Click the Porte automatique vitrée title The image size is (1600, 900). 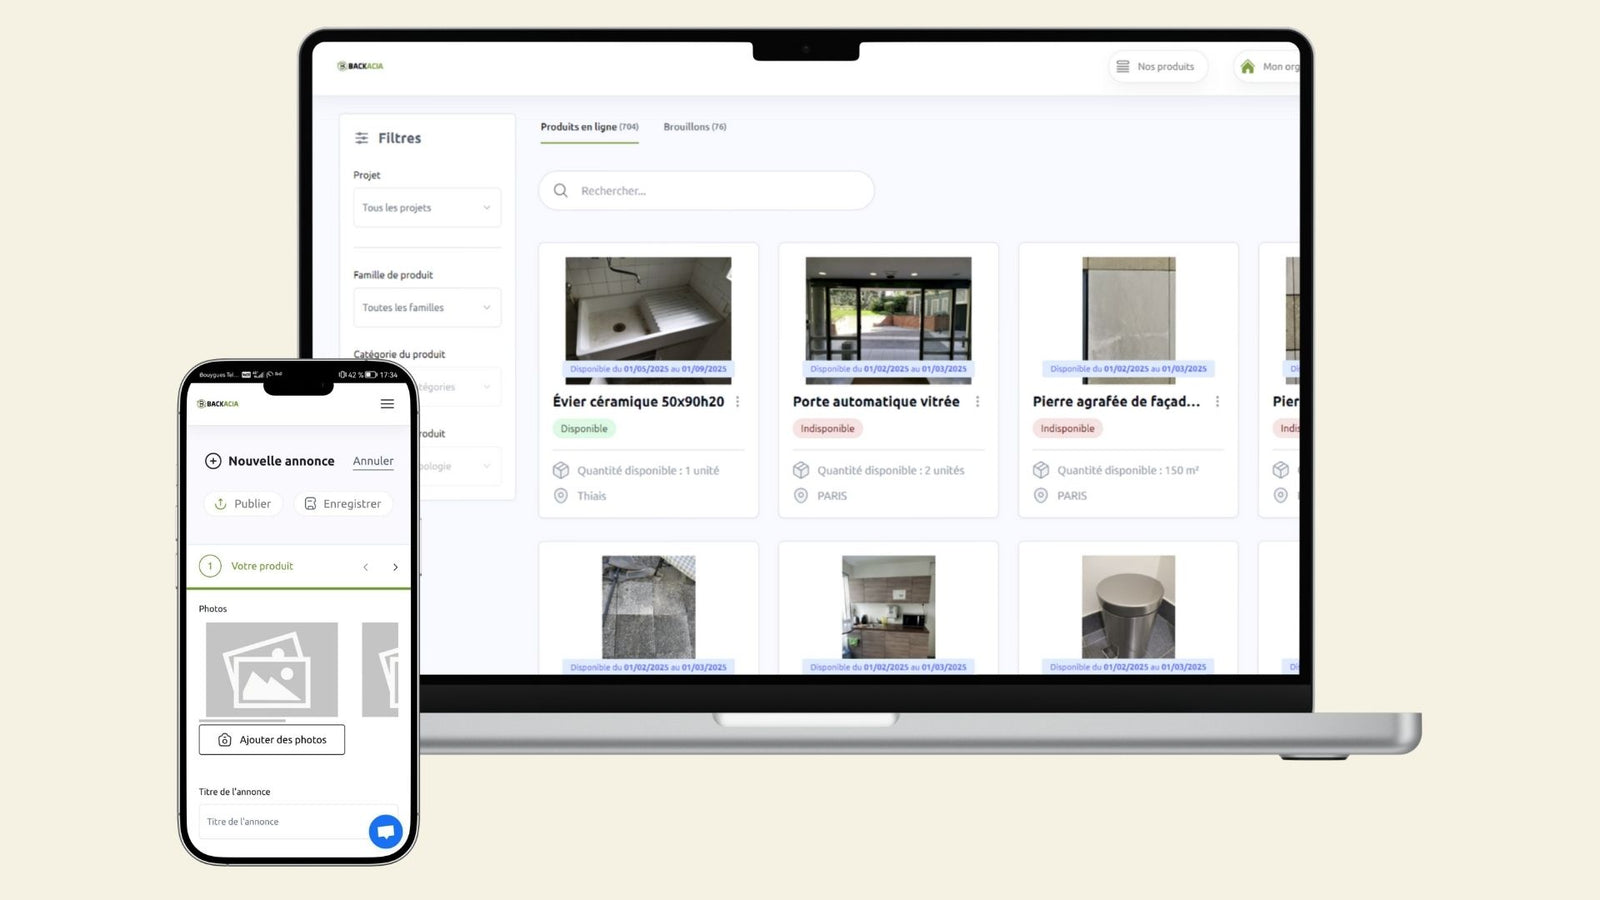coord(876,402)
